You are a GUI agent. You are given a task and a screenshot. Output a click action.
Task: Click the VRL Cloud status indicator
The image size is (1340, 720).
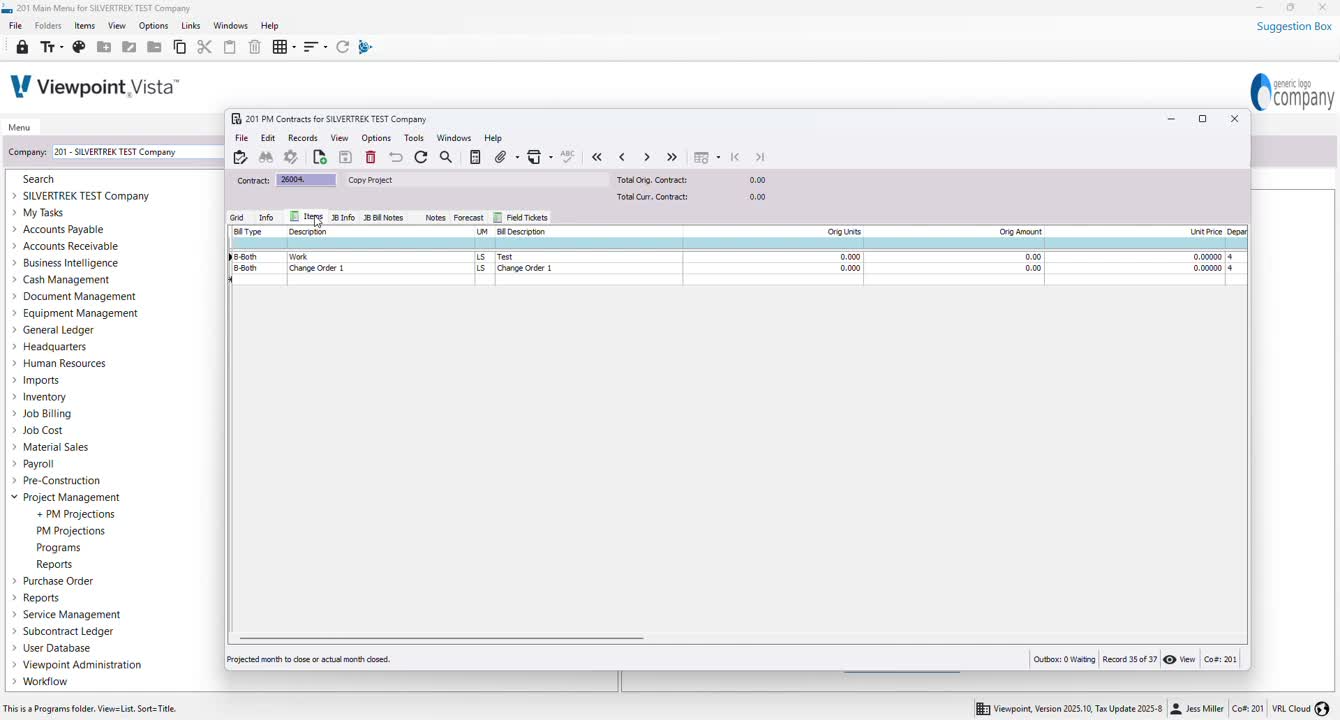(1300, 709)
